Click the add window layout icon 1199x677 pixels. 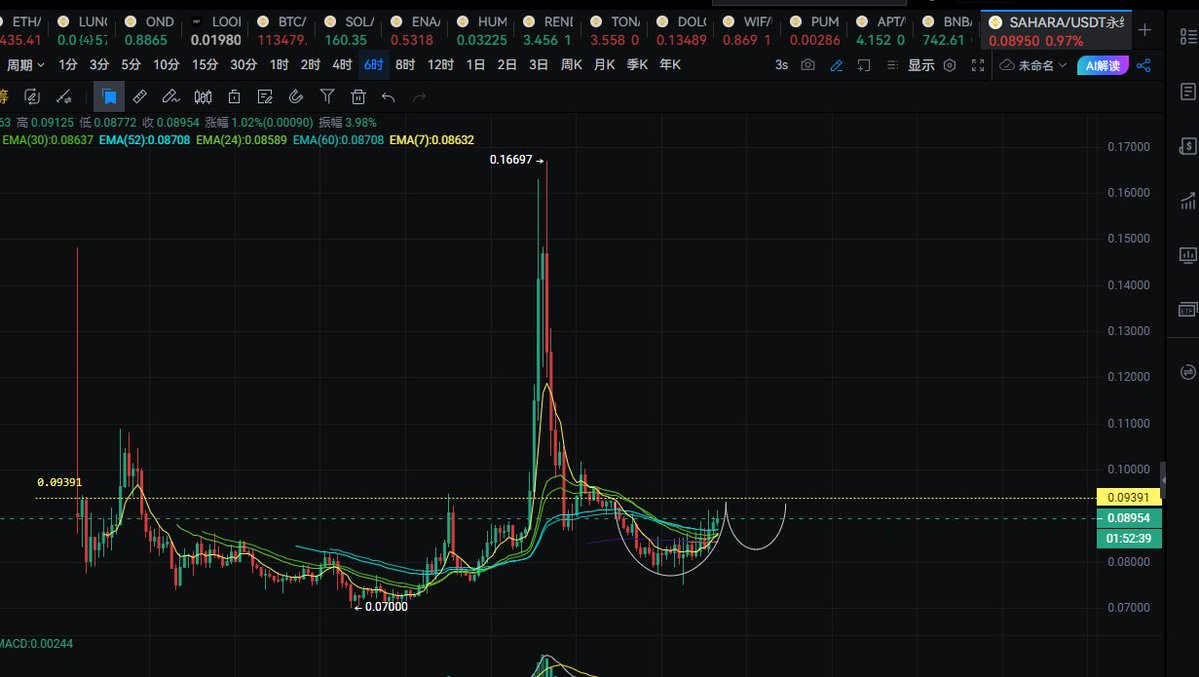pyautogui.click(x=864, y=66)
